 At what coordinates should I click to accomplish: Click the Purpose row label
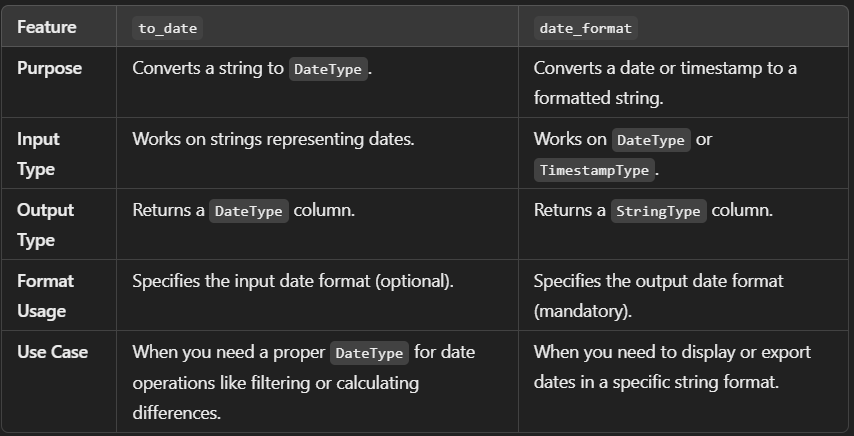tap(49, 69)
